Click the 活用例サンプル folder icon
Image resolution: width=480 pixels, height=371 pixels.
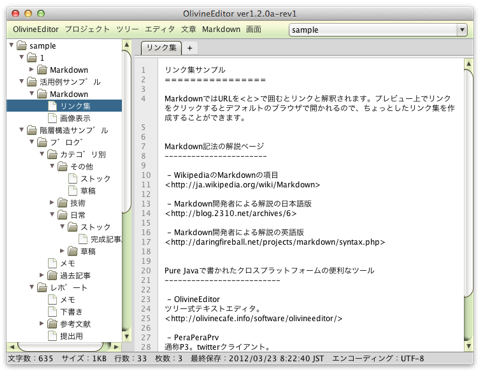(32, 82)
